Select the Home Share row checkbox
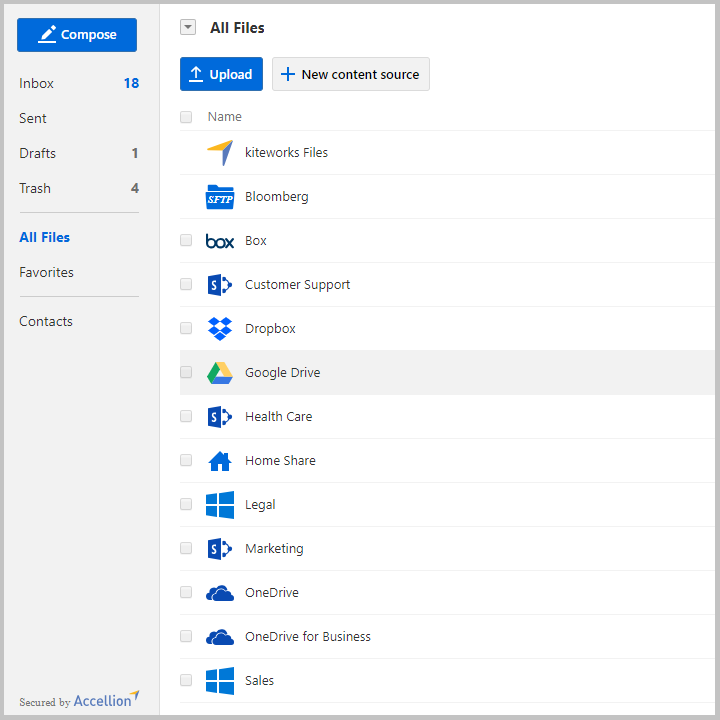This screenshot has height=720, width=720. click(186, 460)
